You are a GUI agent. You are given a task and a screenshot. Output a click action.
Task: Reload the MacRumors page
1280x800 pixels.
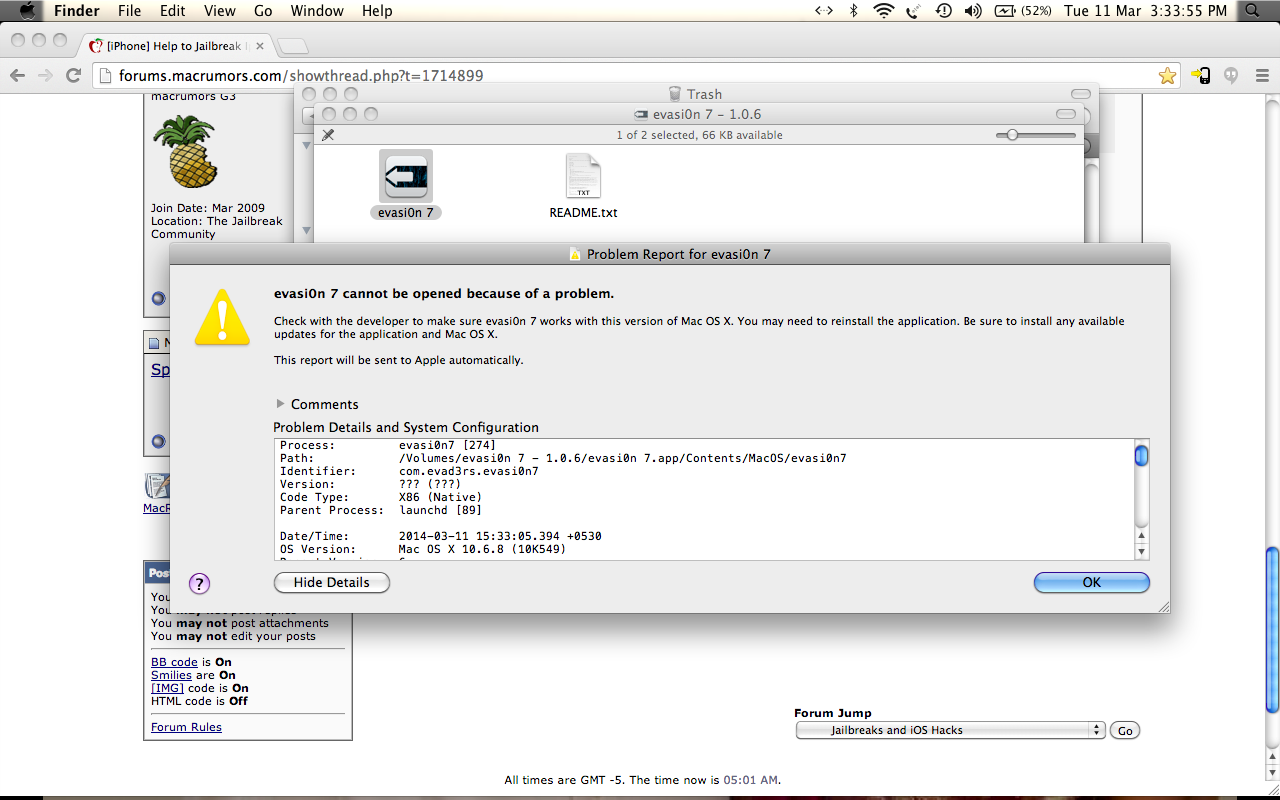[73, 75]
